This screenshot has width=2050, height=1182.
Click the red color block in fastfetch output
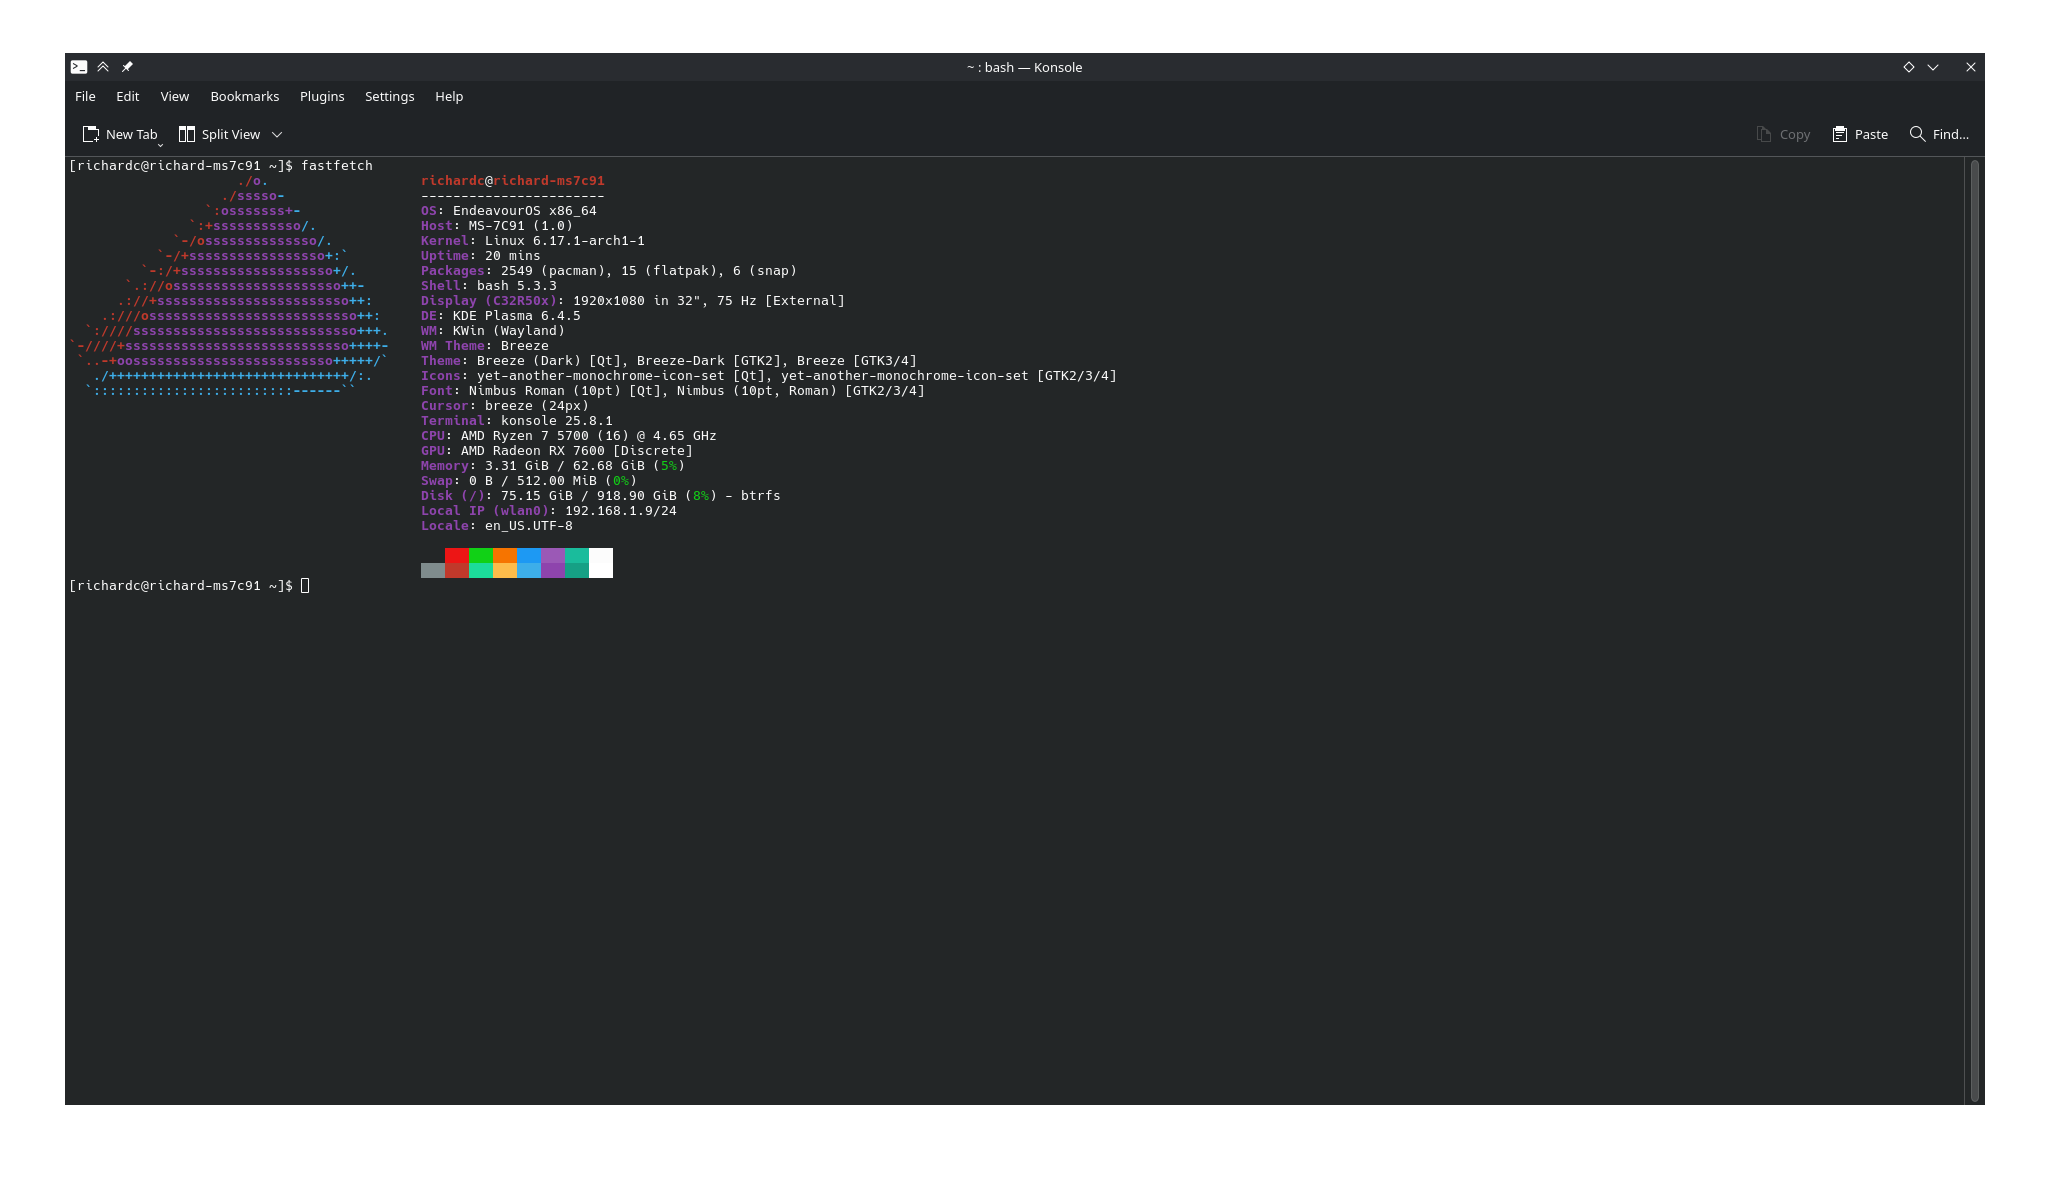pos(457,556)
